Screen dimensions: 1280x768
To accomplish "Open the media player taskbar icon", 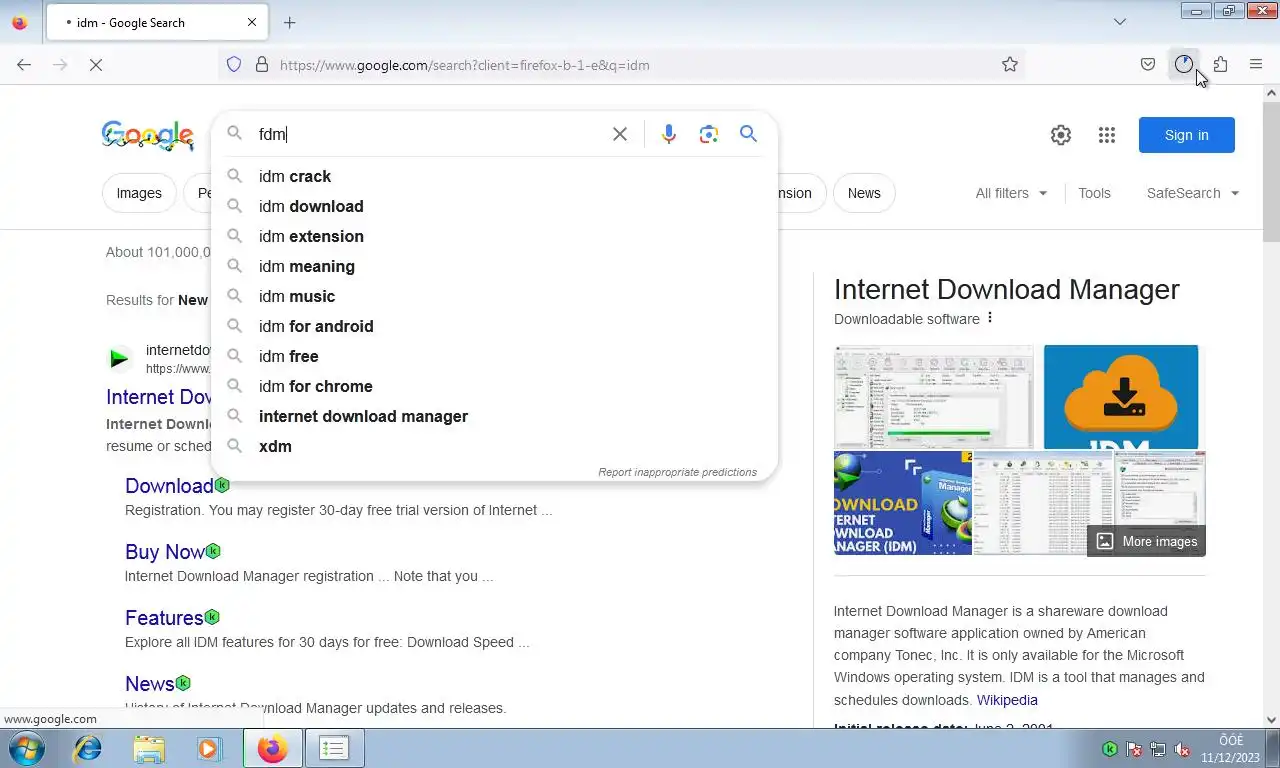I will 209,748.
